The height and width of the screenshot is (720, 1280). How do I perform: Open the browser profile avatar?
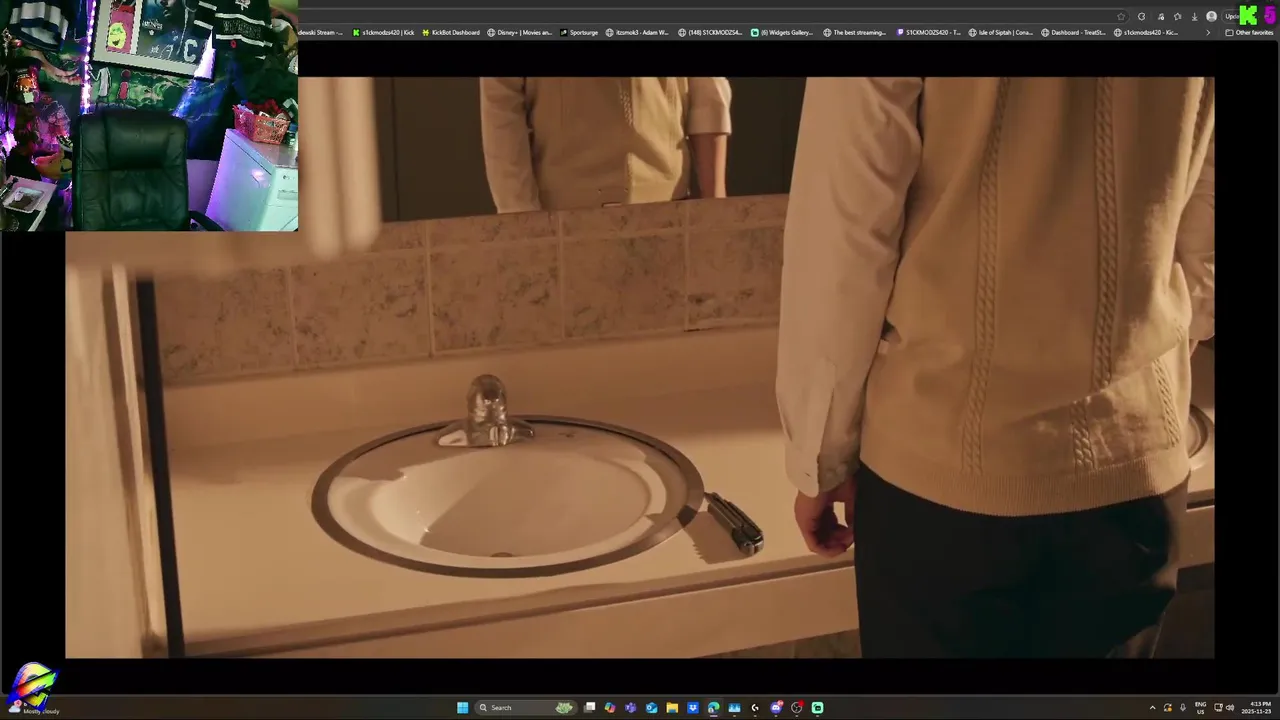pyautogui.click(x=1211, y=16)
